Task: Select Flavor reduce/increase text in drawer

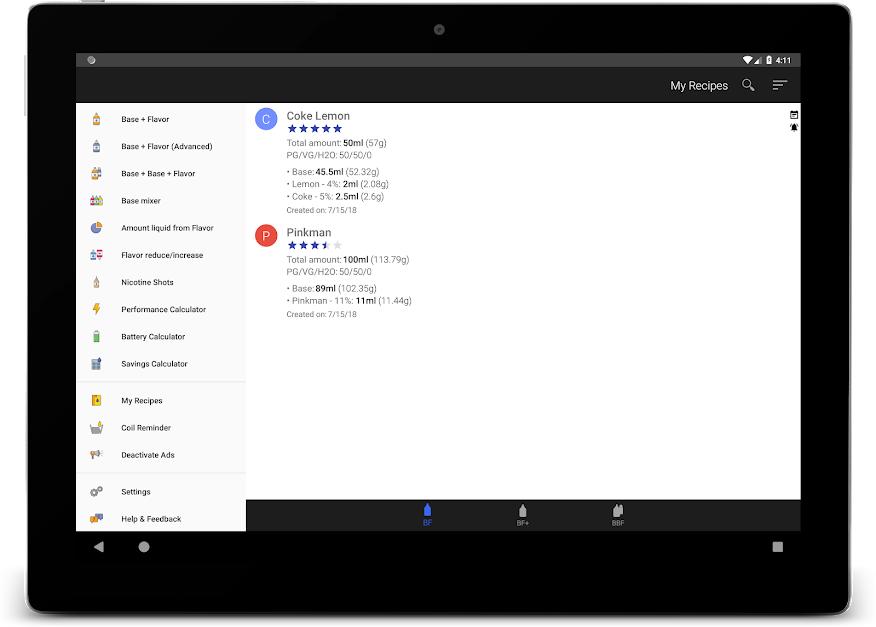Action: pyautogui.click(x=162, y=255)
